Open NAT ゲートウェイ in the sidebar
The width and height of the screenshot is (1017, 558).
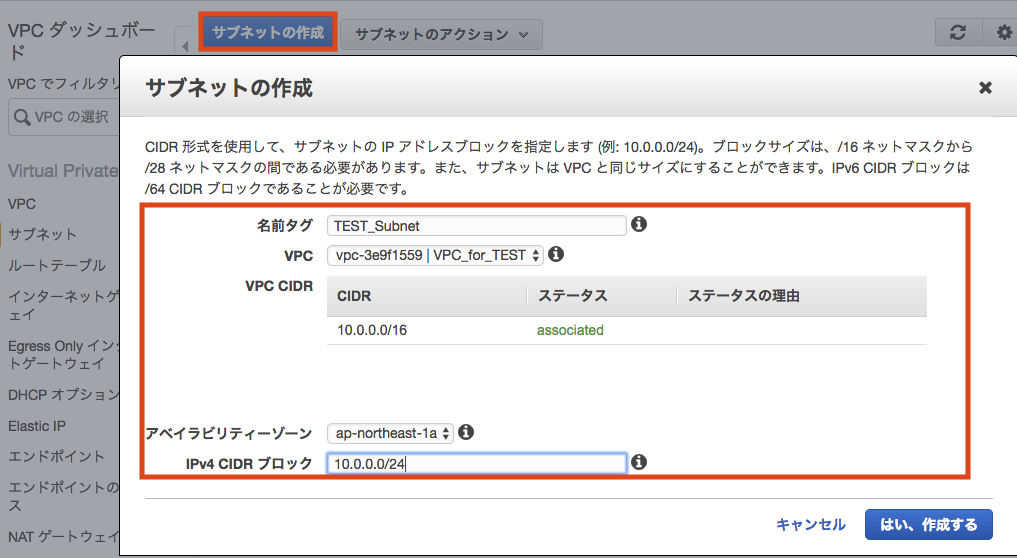point(64,537)
